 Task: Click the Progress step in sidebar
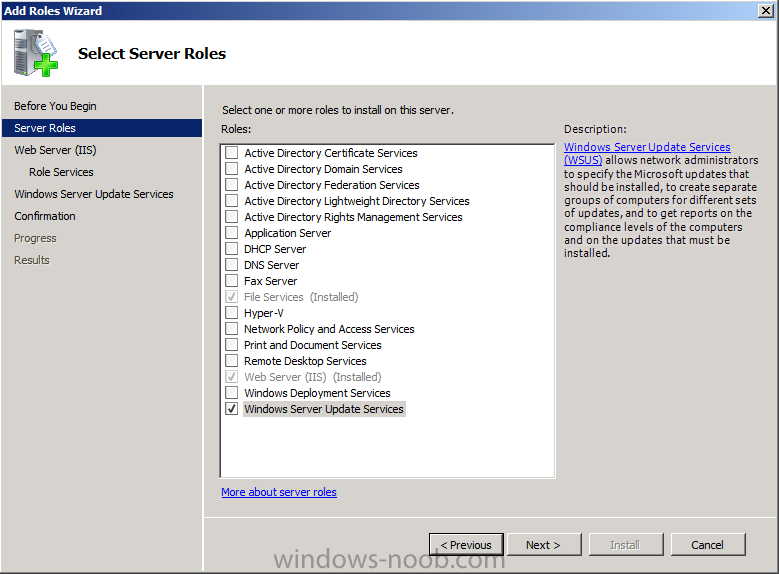tap(35, 238)
